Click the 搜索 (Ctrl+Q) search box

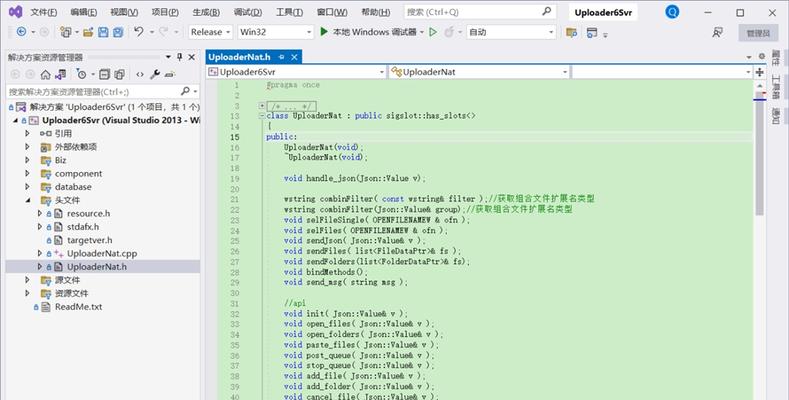click(480, 12)
